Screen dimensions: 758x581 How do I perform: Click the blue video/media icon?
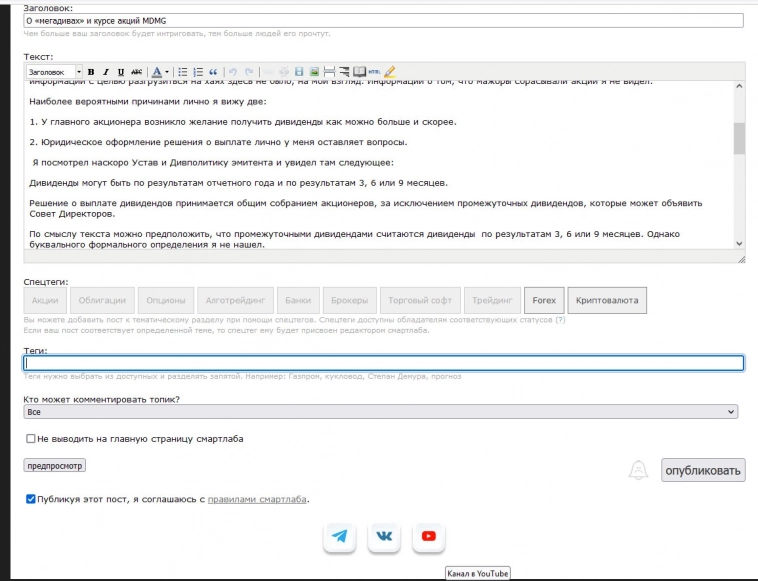[x=299, y=72]
